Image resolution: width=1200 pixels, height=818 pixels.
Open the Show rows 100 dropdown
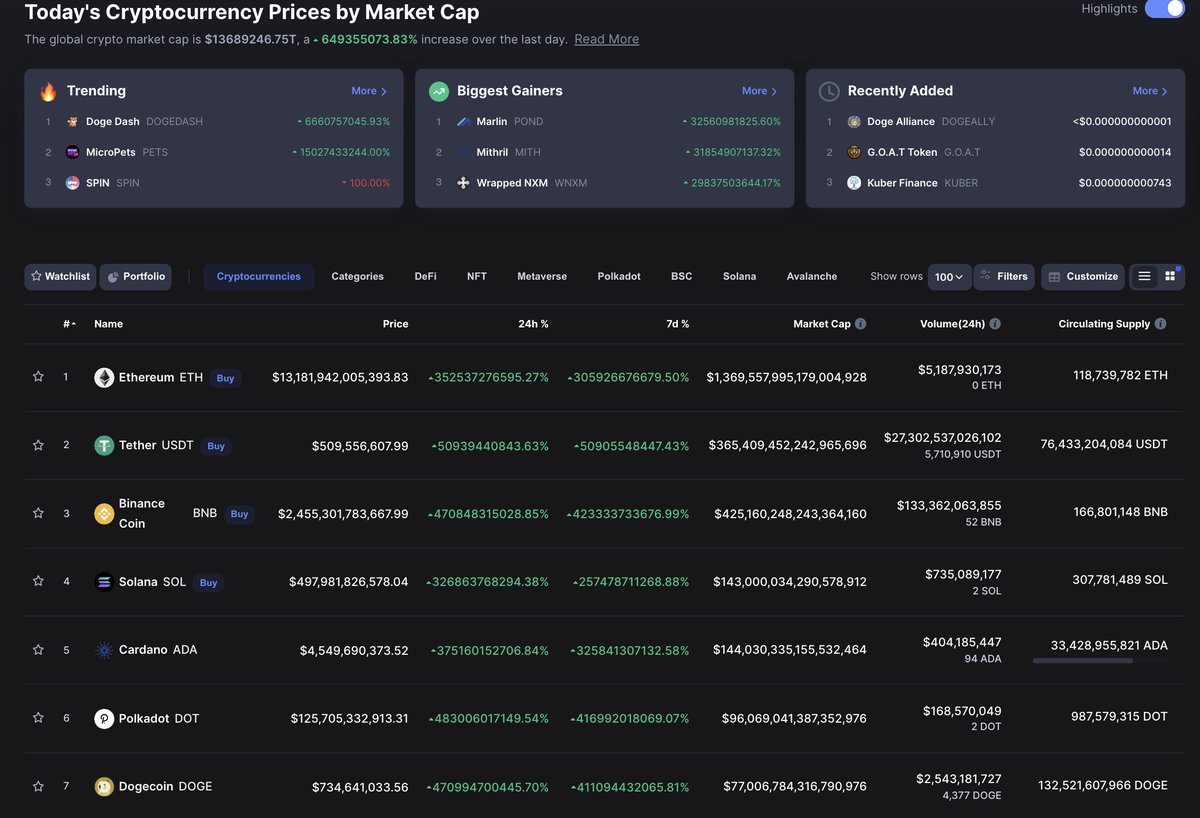coord(949,277)
